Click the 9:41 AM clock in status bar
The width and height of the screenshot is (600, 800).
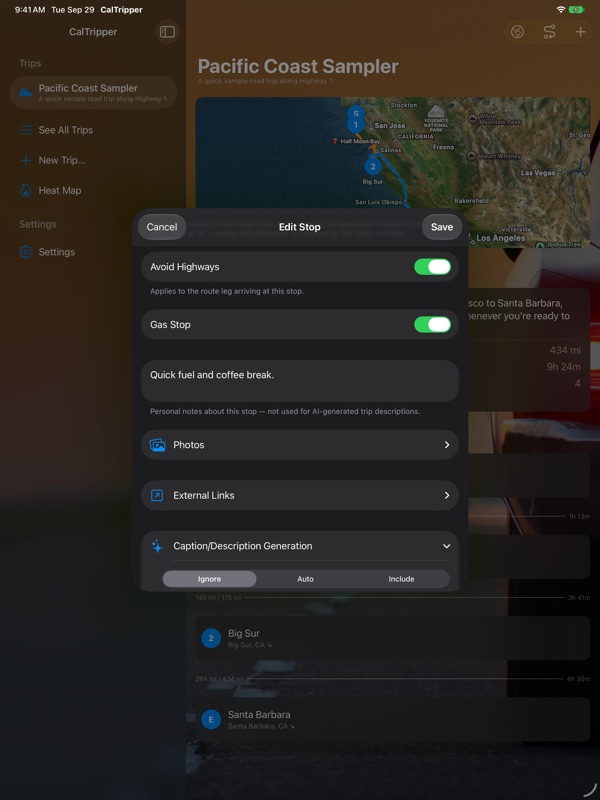click(30, 10)
